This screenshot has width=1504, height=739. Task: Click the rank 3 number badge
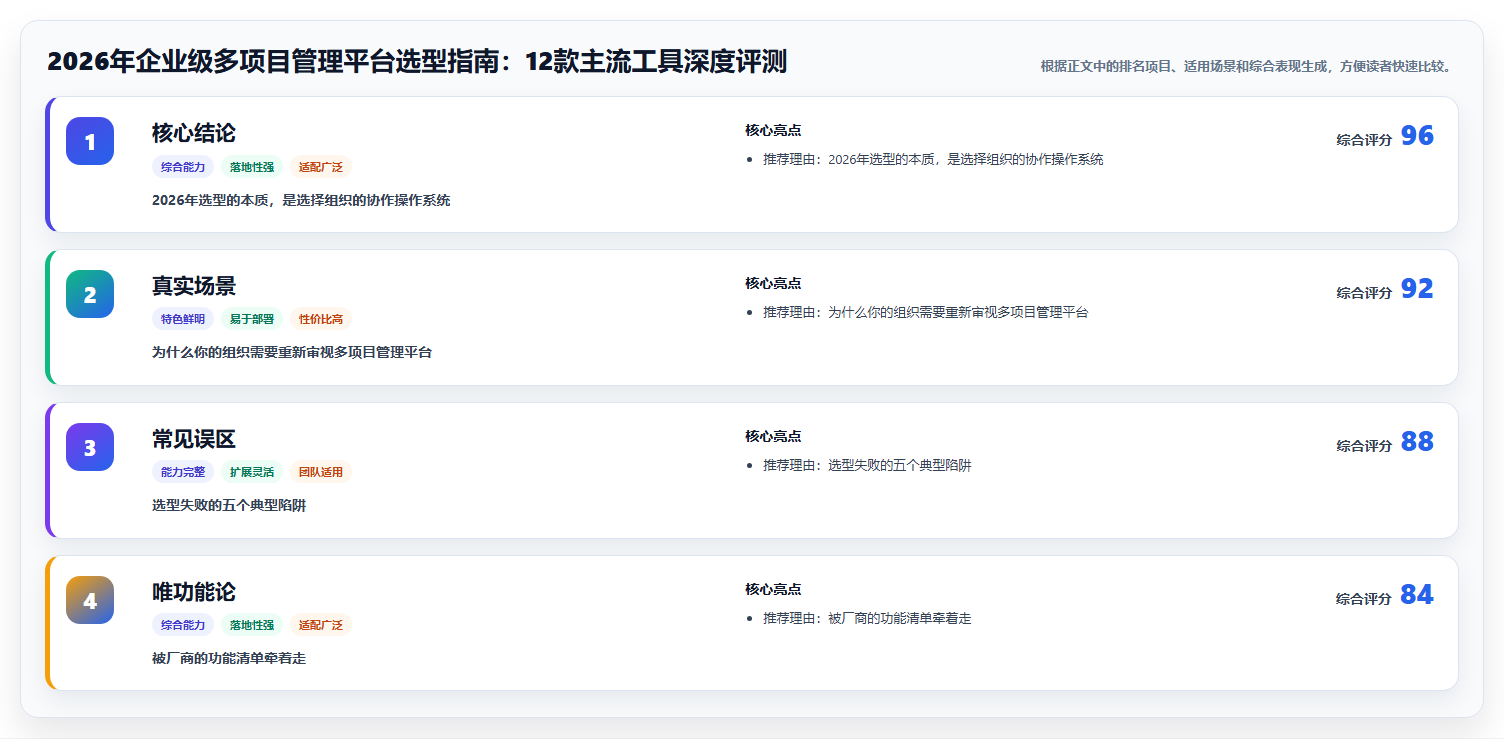(90, 447)
